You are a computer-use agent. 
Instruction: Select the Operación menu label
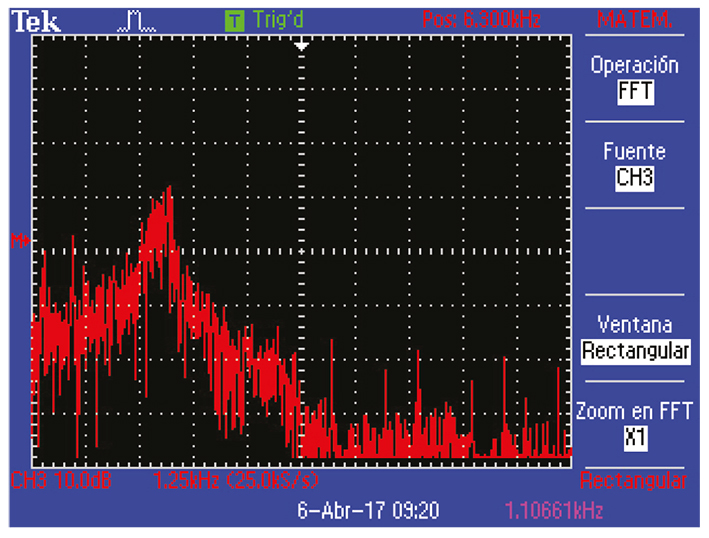tap(634, 66)
